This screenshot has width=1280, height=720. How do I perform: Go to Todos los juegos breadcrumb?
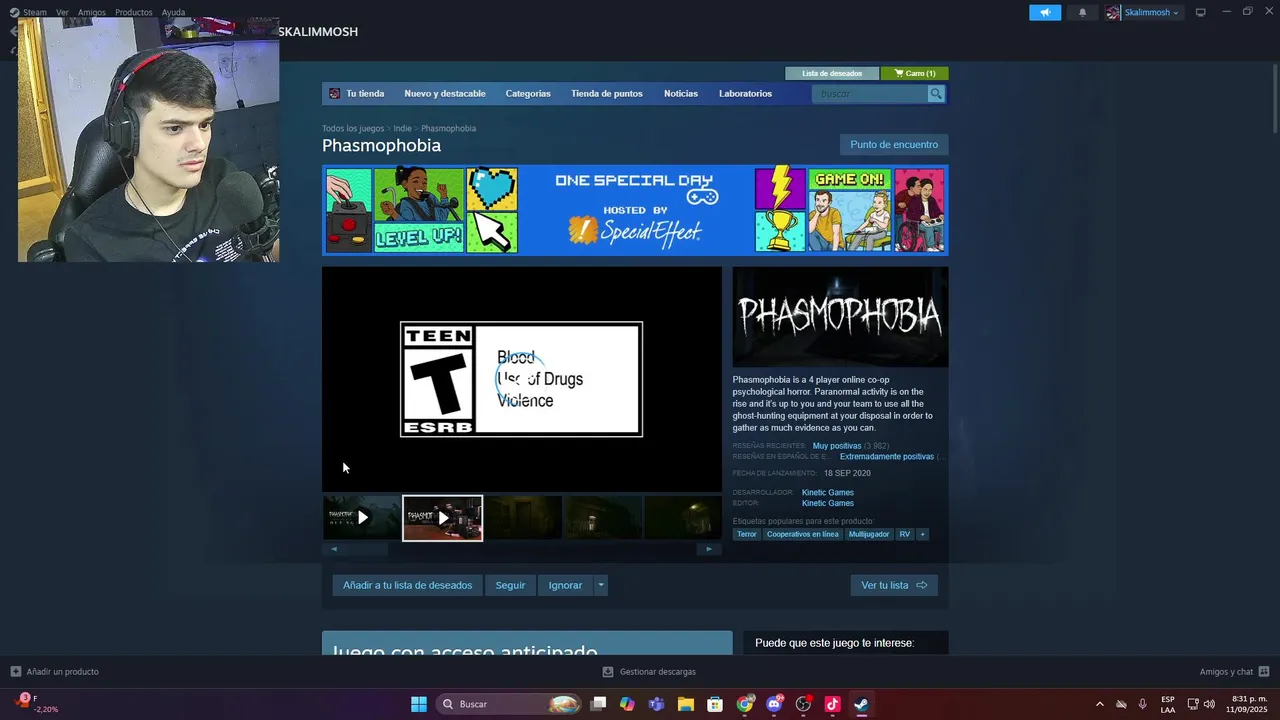coord(353,128)
